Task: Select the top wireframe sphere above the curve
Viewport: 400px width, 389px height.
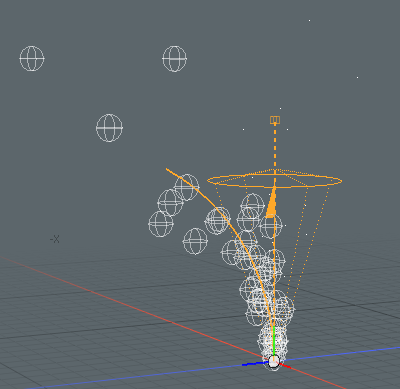Action: click(174, 59)
